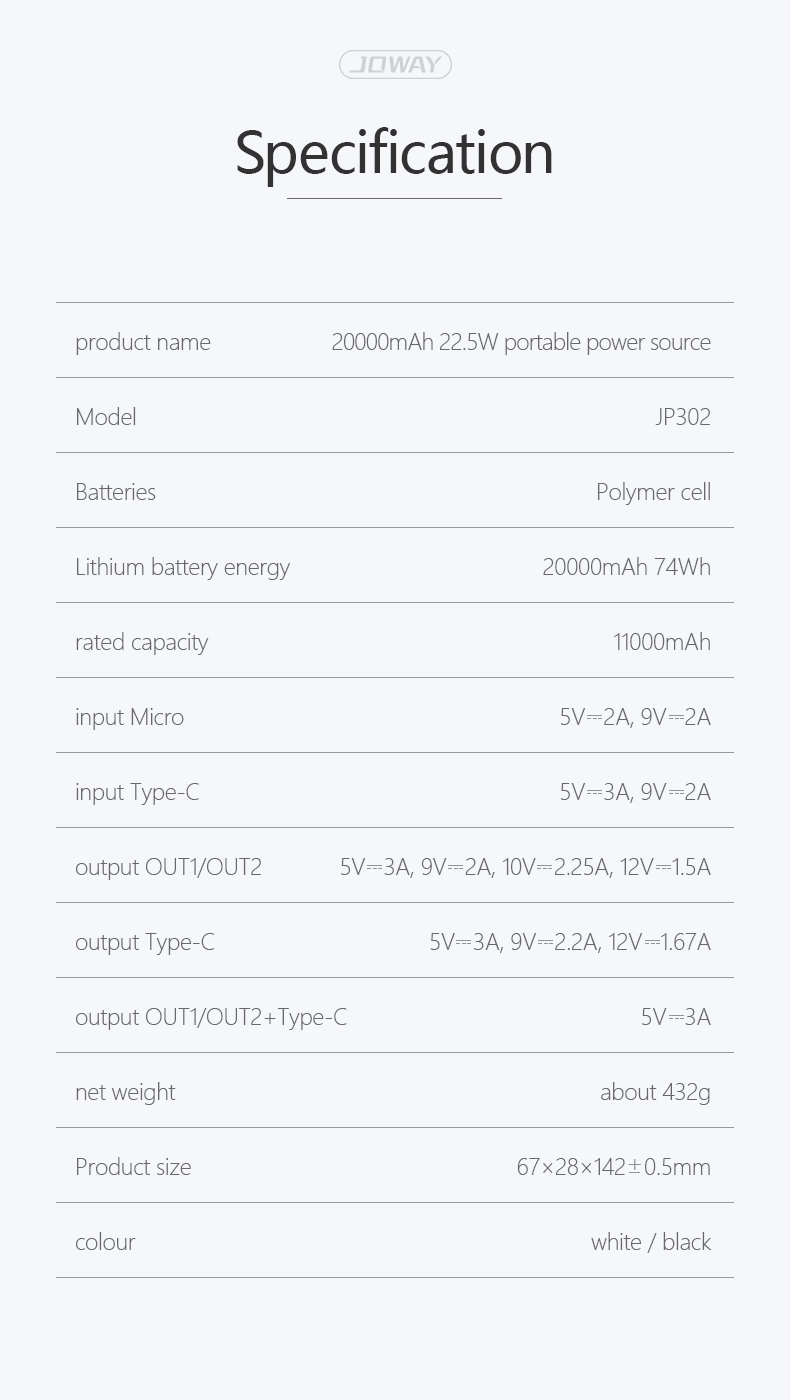Image resolution: width=790 pixels, height=1400 pixels.
Task: Select the Polymer cell value
Action: (654, 492)
